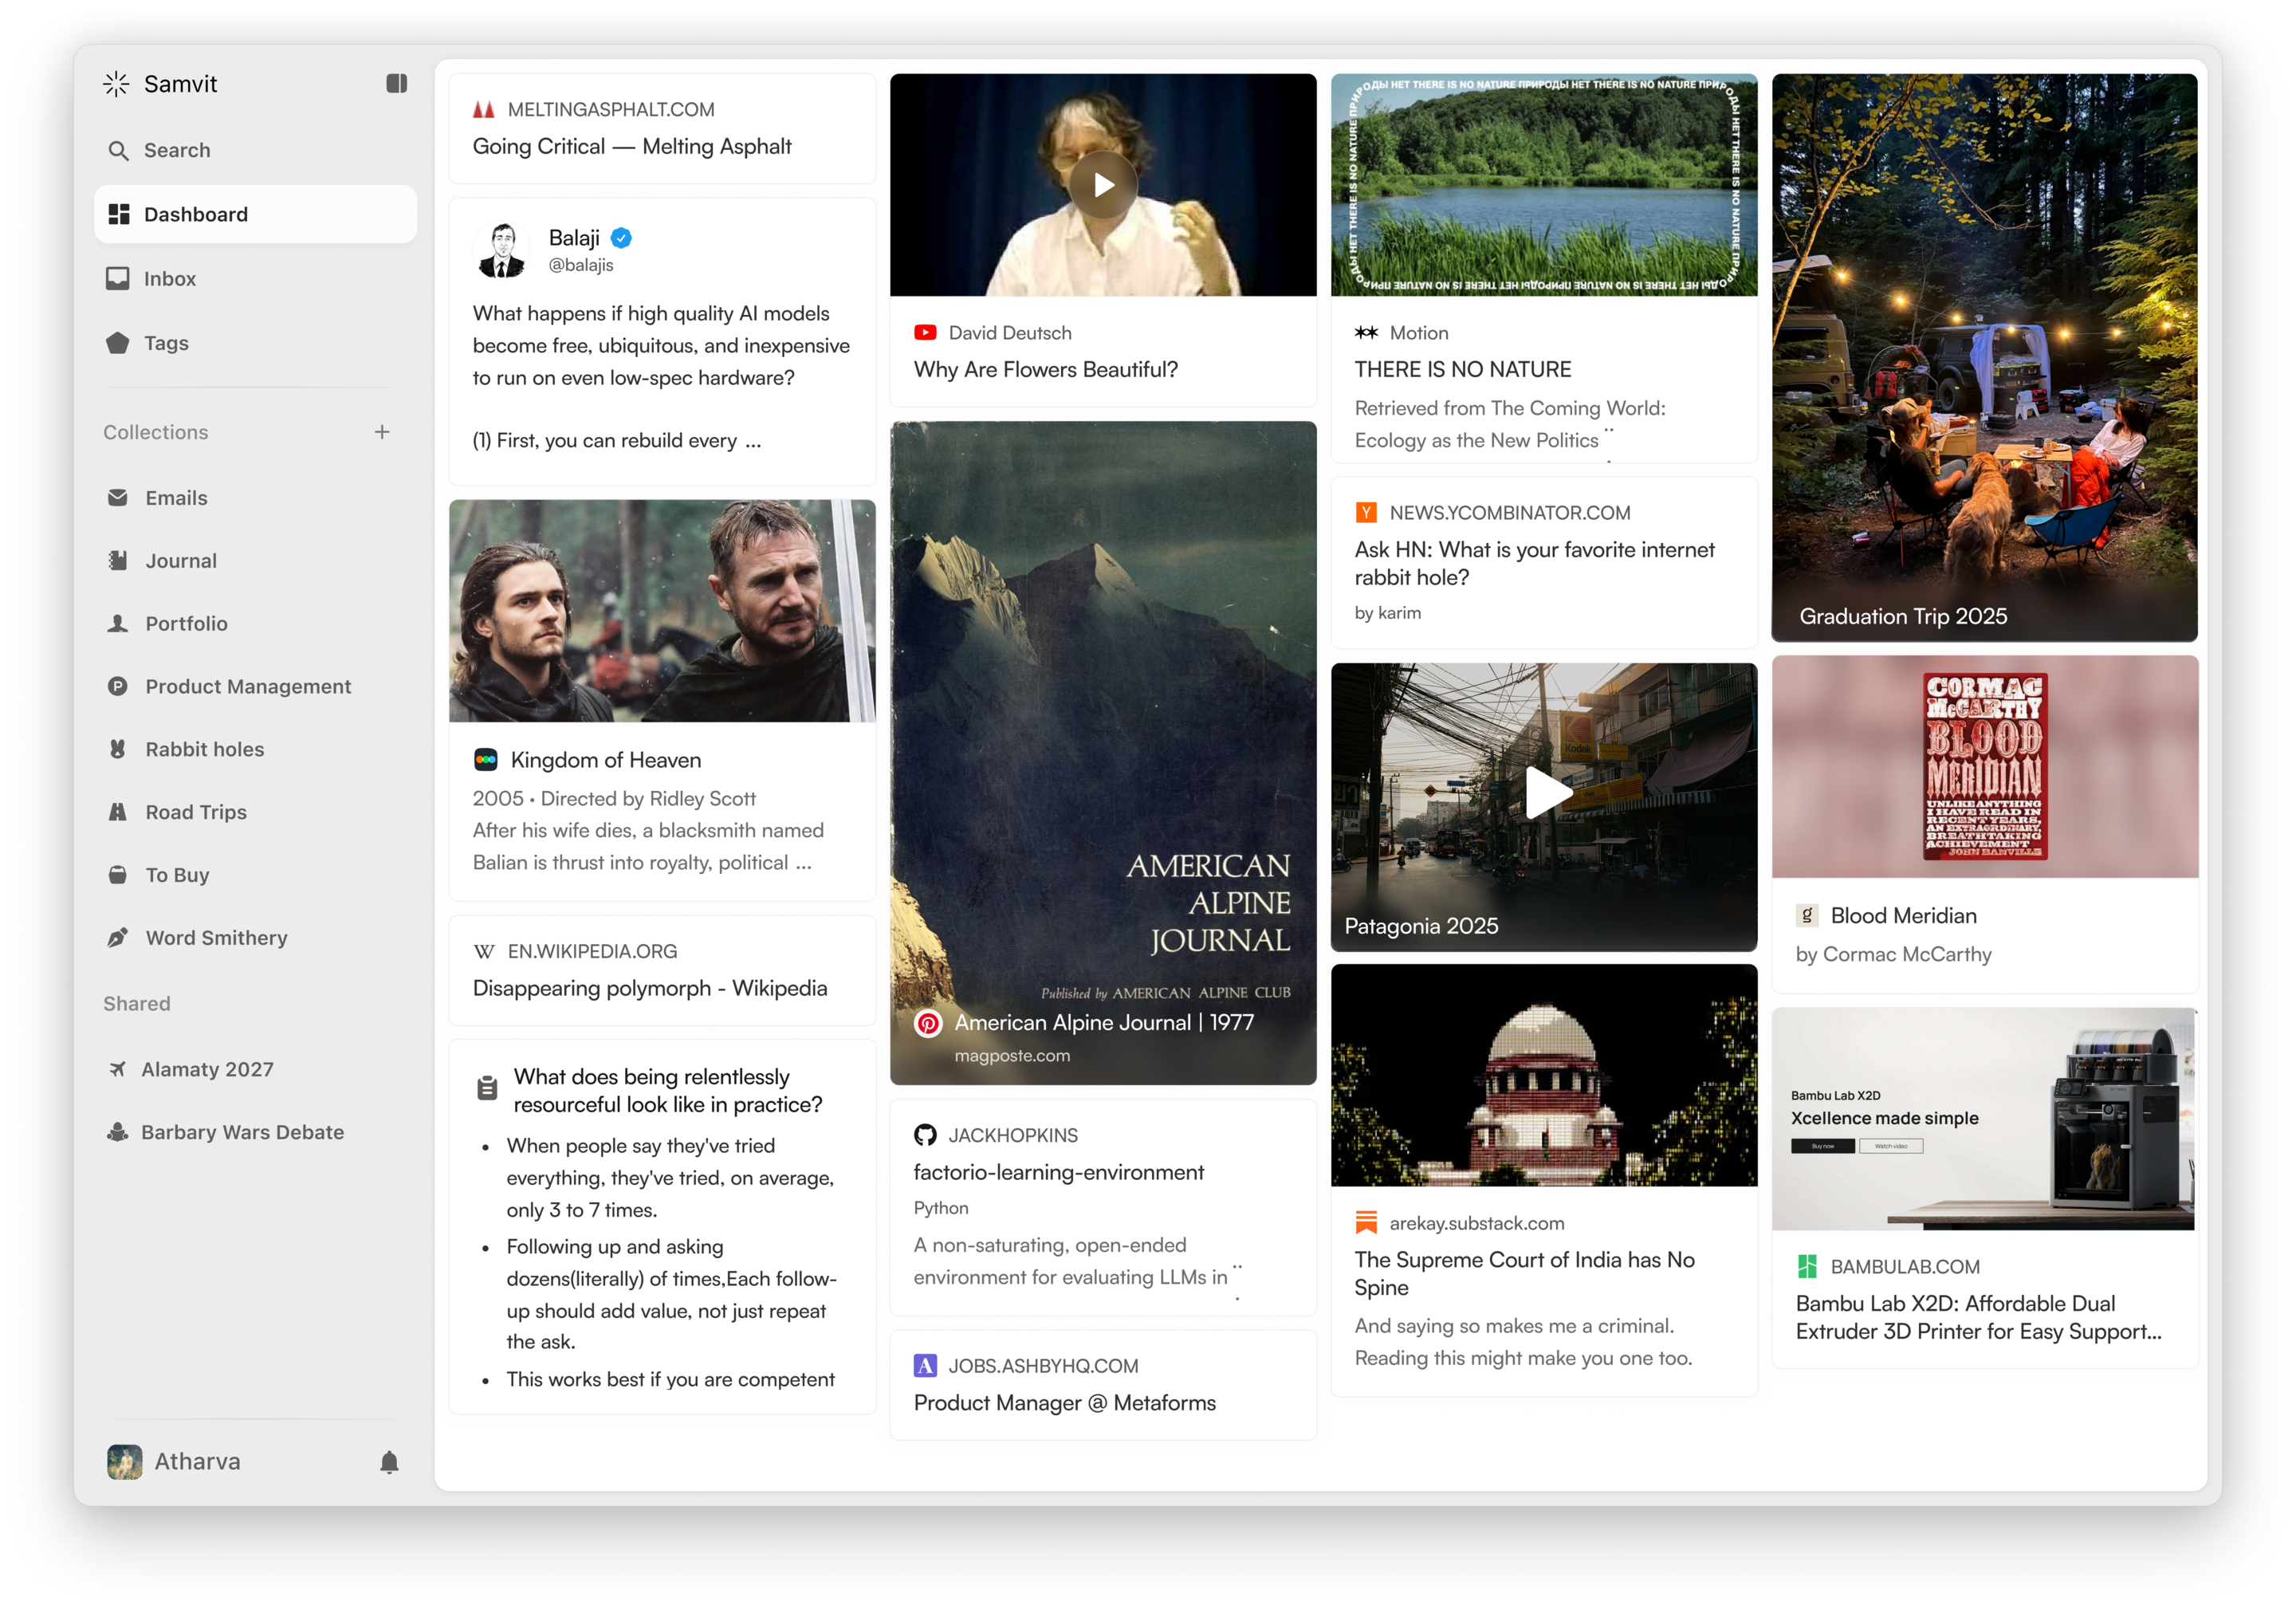Open the To Buy collection
Screen dimensions: 2296x1609
[x=256, y=876]
